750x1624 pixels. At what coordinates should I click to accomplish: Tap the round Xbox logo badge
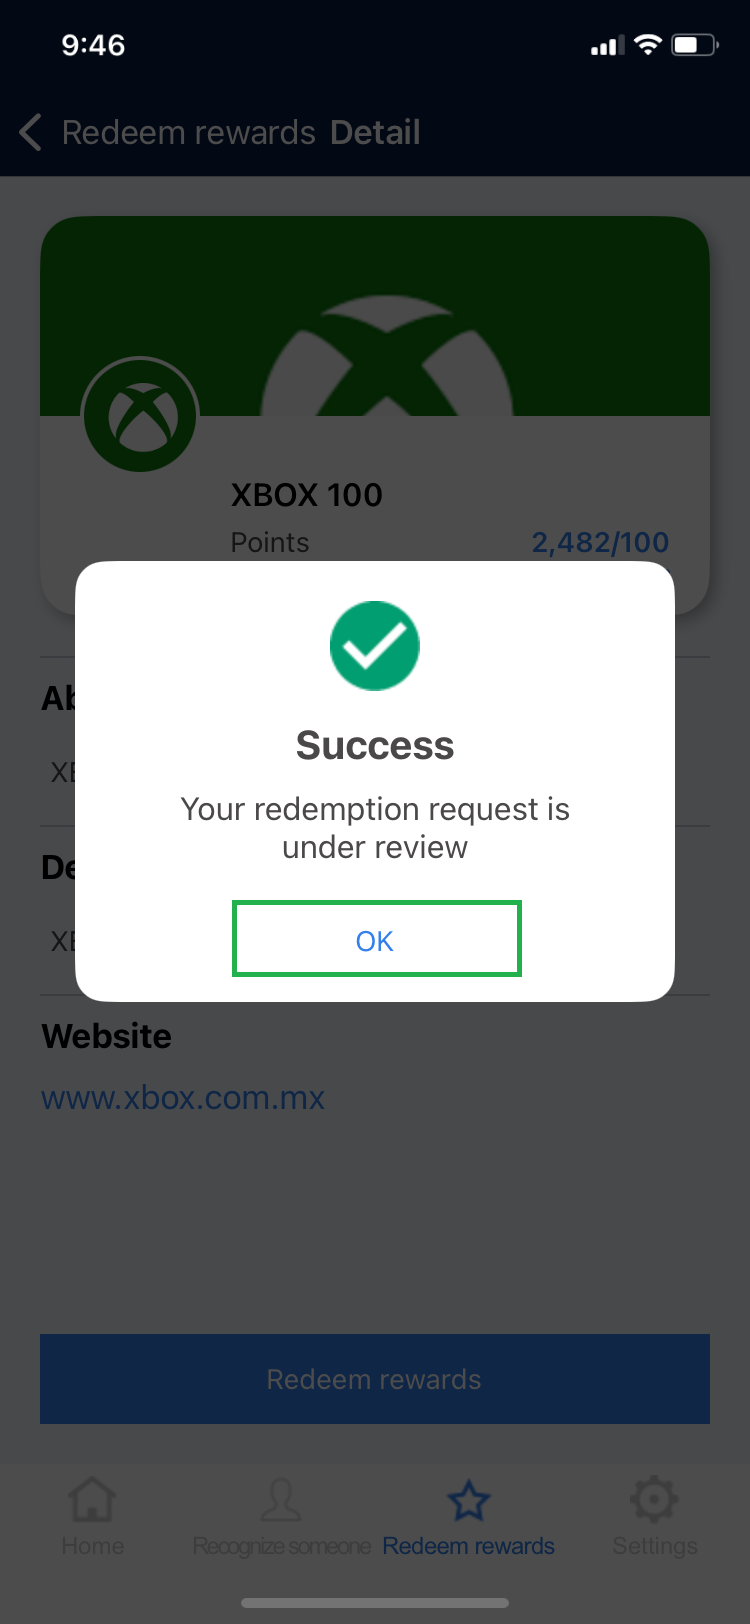pyautogui.click(x=140, y=415)
